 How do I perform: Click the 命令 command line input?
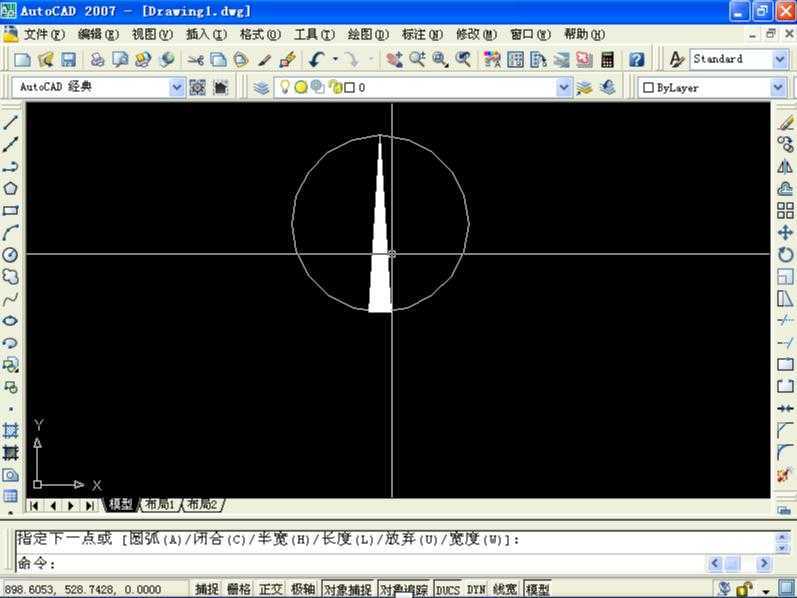tap(361, 563)
